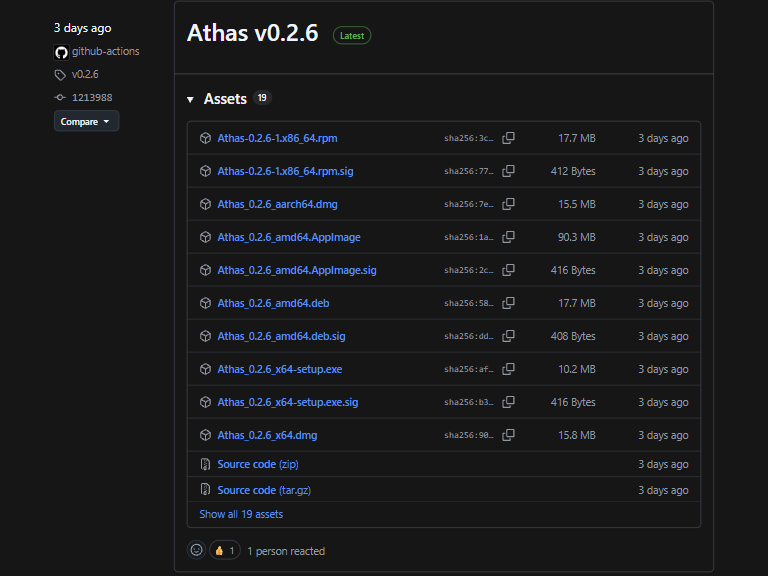Collapse the Assets section
Image resolution: width=768 pixels, height=576 pixels.
(191, 99)
